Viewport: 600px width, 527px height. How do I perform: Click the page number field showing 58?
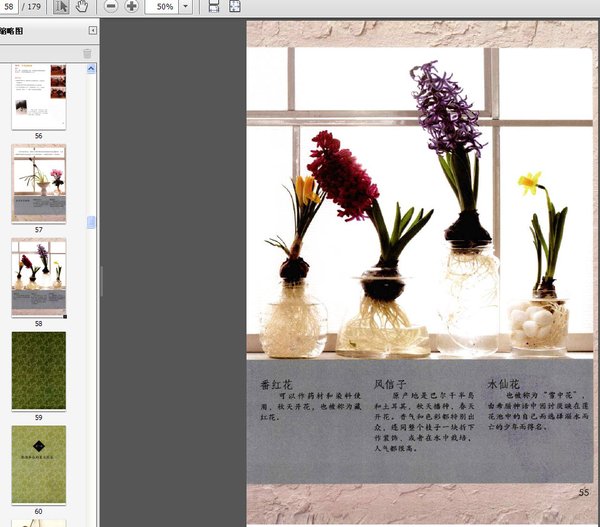(9, 7)
